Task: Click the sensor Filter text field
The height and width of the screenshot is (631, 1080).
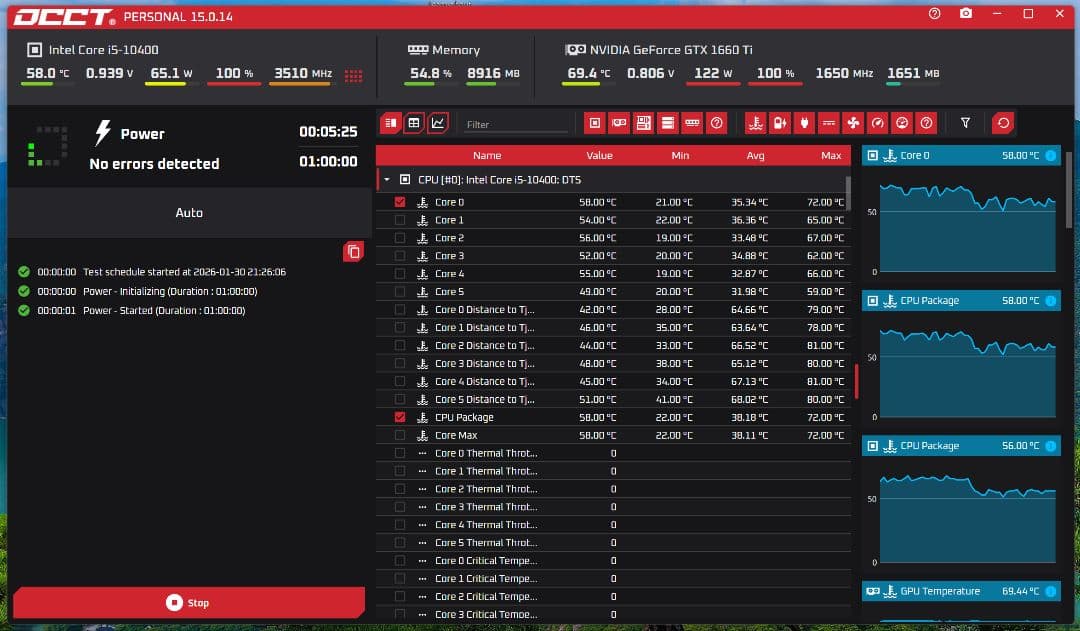Action: [x=515, y=124]
